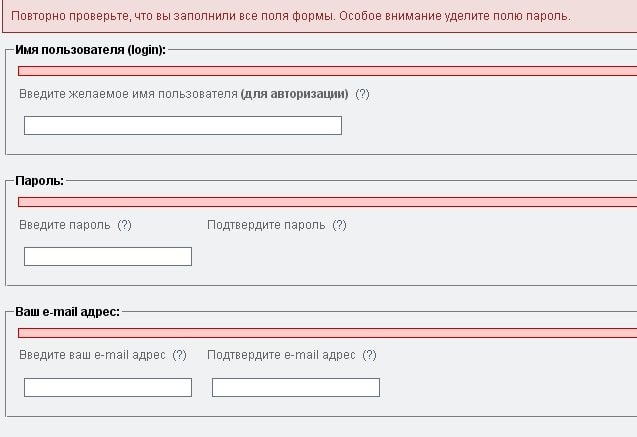The height and width of the screenshot is (437, 637).
Task: Show the (?) help for "Введите ваш e-mail адрес"
Action: [179, 355]
